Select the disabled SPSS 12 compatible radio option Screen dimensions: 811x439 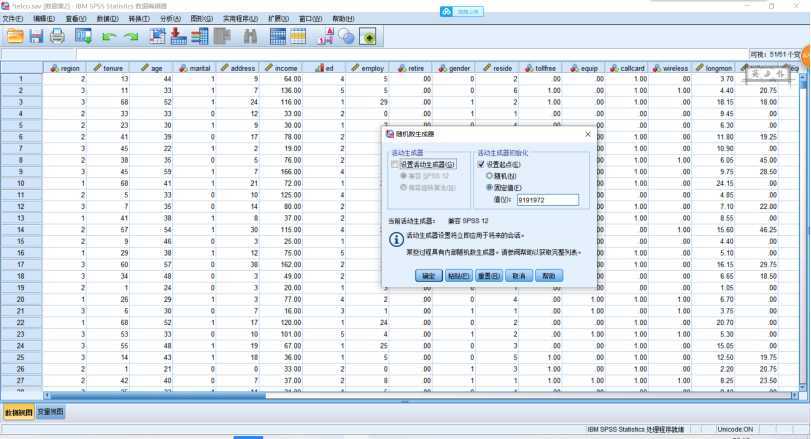pyautogui.click(x=403, y=176)
